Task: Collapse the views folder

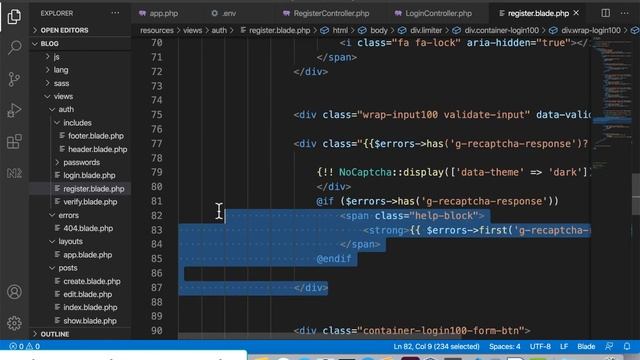Action: [63, 96]
